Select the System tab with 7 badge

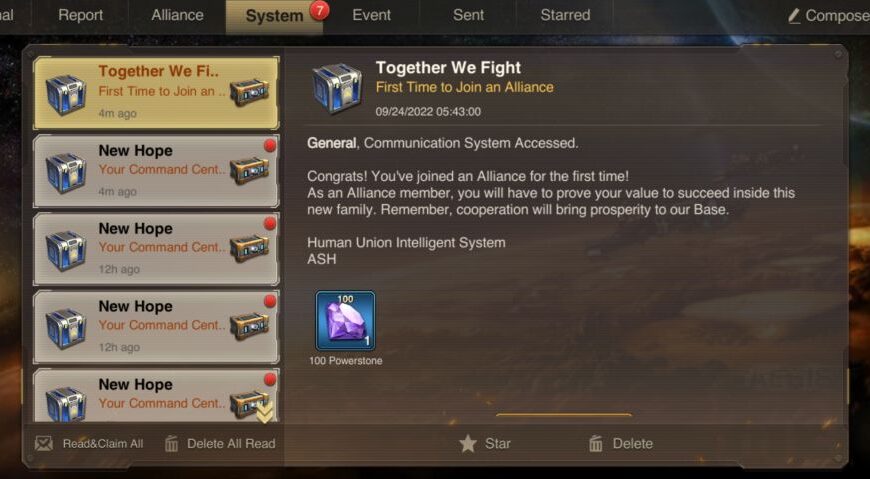[275, 16]
